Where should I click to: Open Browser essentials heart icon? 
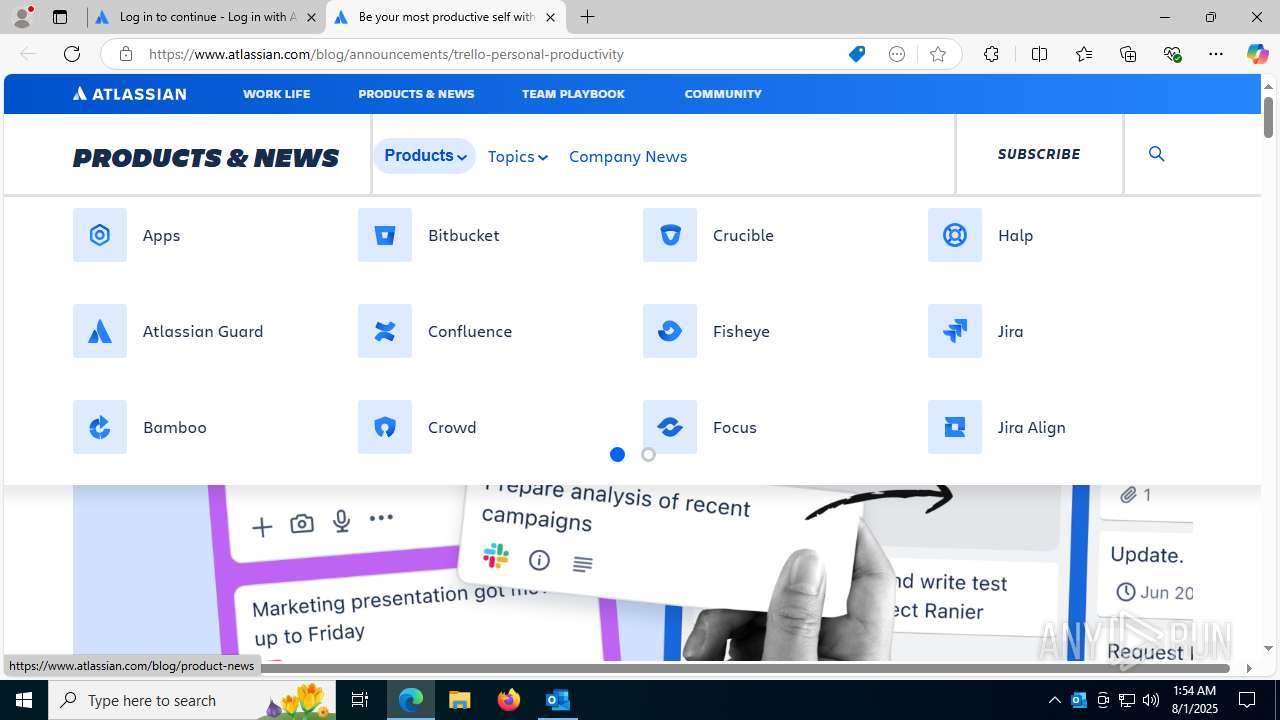(1172, 54)
